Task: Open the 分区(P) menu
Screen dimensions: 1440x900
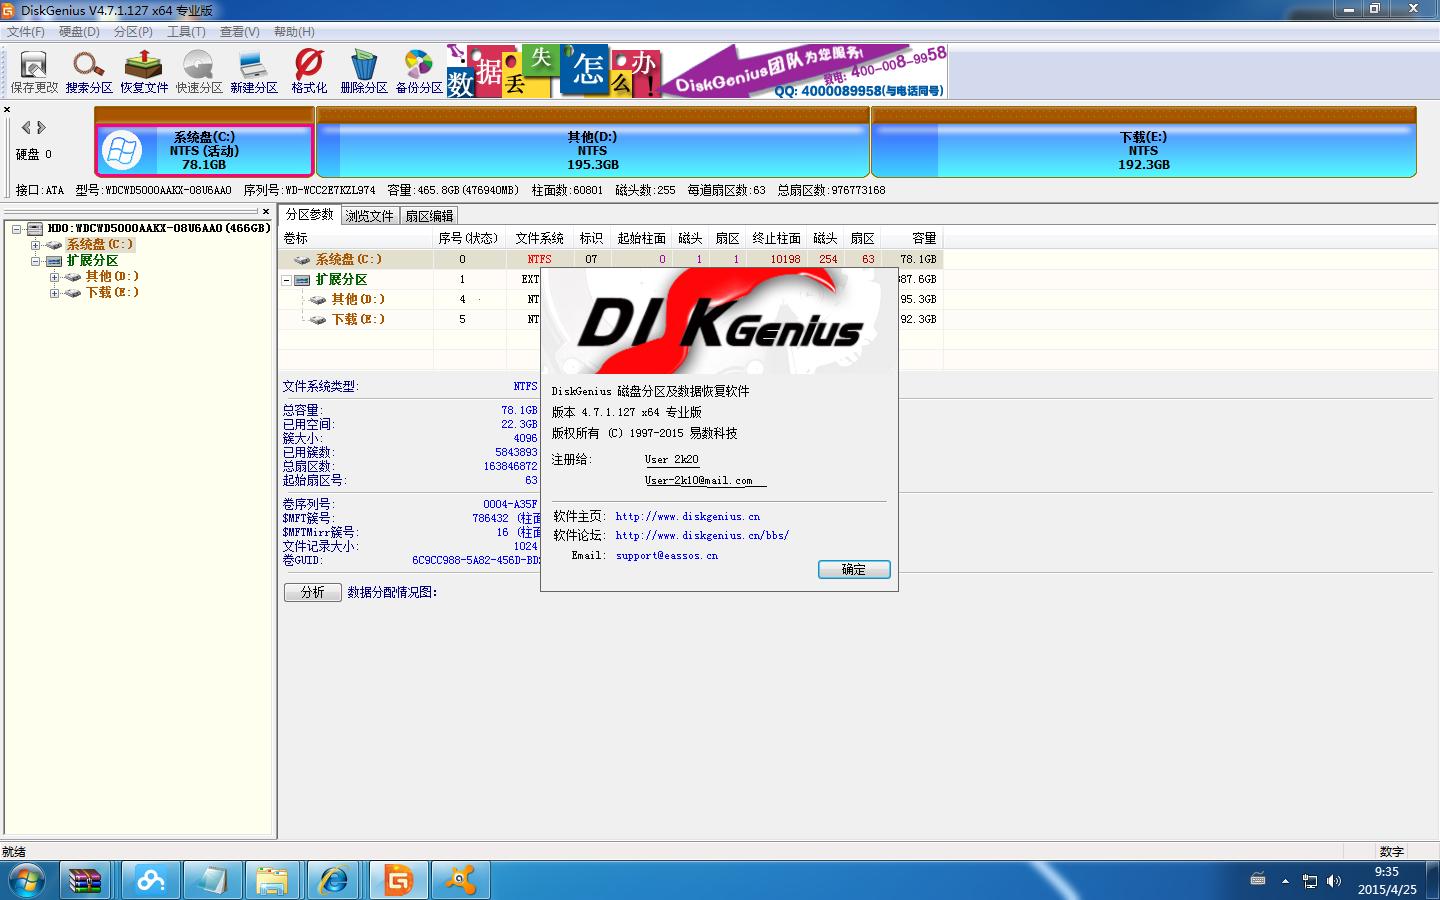Action: [x=133, y=32]
